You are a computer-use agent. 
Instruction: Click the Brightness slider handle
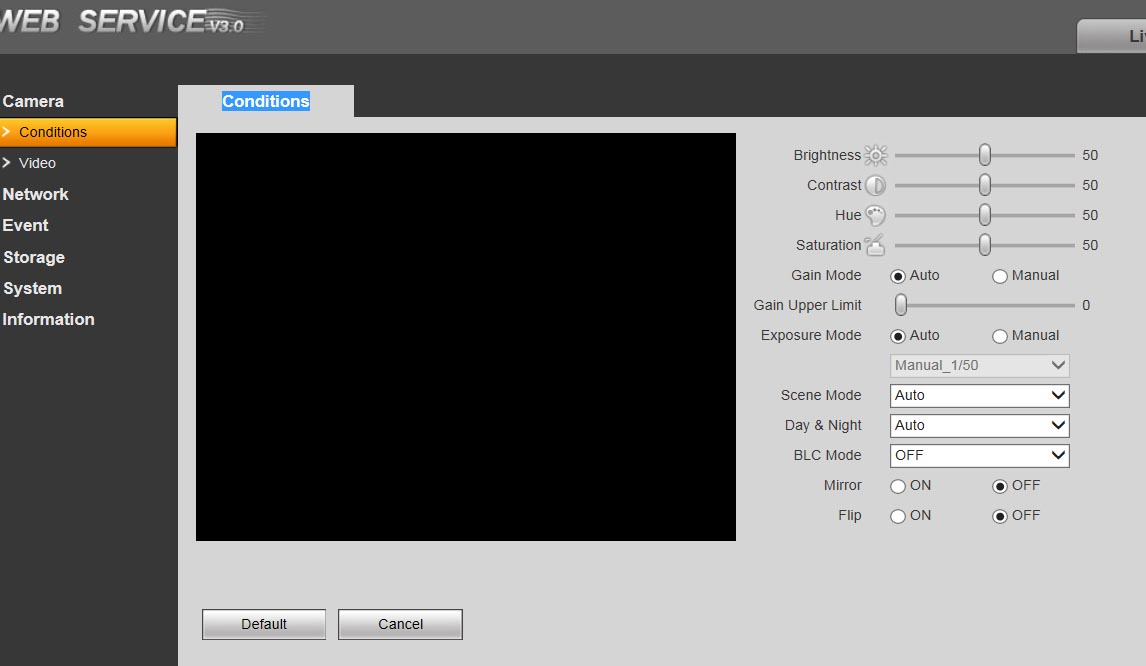(x=985, y=155)
